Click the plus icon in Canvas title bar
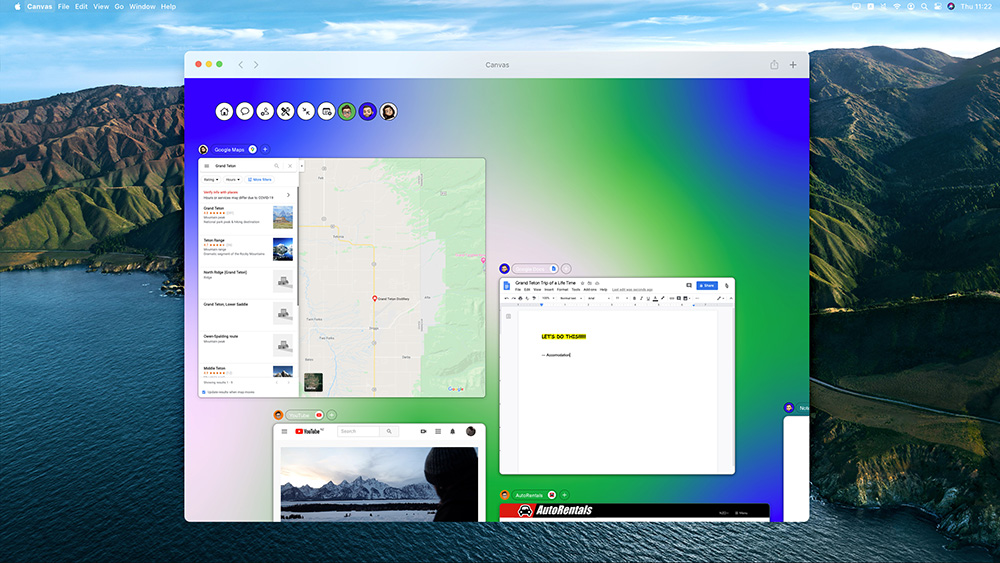The width and height of the screenshot is (1000, 563). tap(793, 64)
